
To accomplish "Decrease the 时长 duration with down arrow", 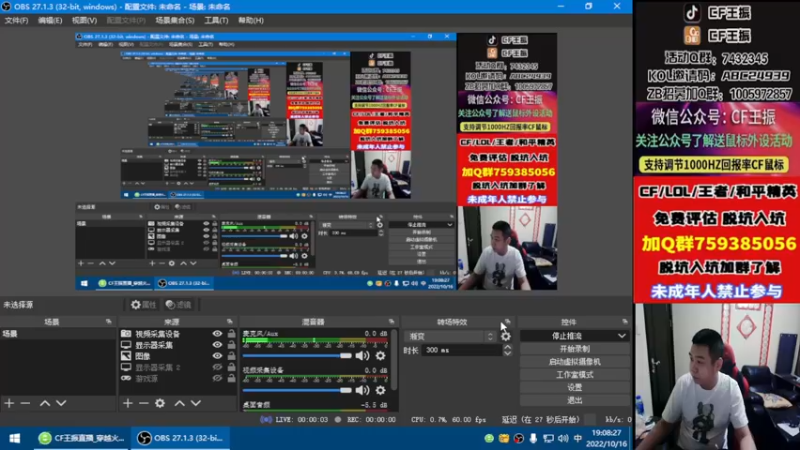I will [x=507, y=354].
